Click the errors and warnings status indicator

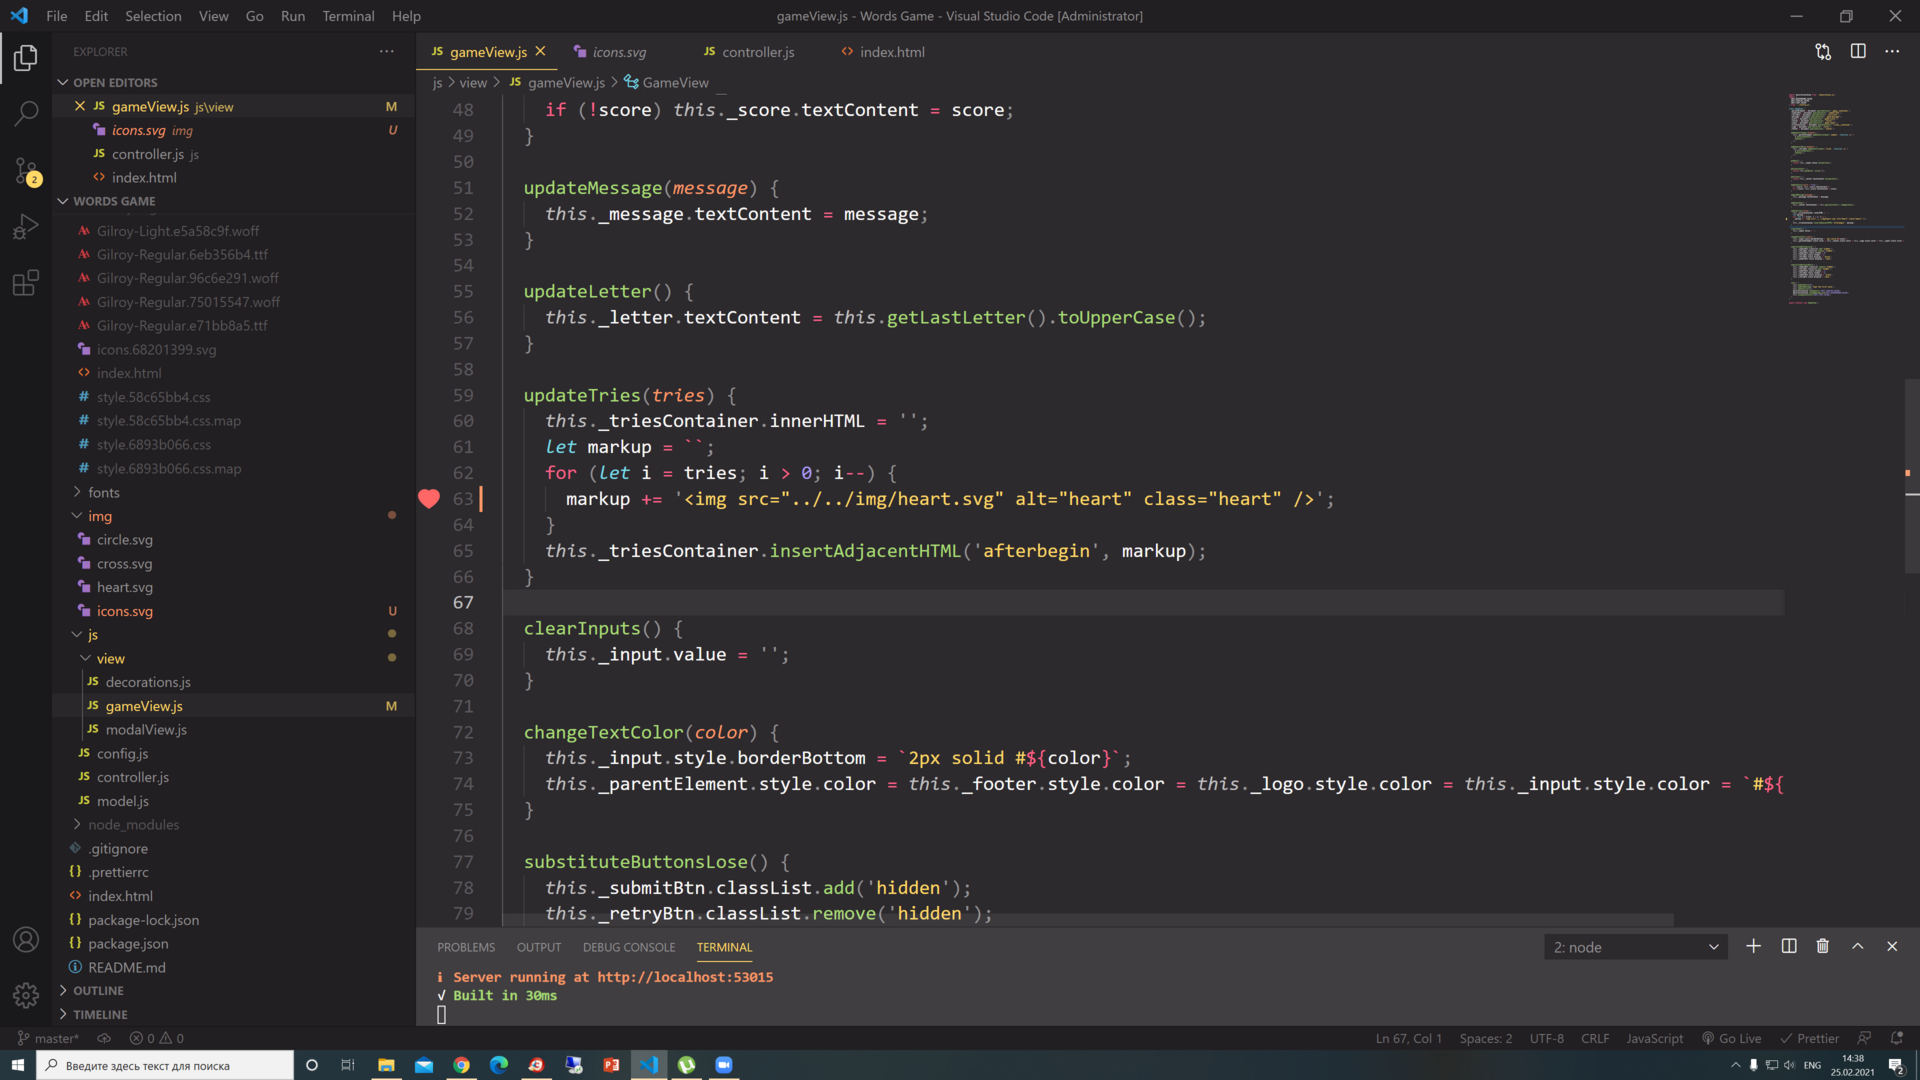tap(157, 1038)
